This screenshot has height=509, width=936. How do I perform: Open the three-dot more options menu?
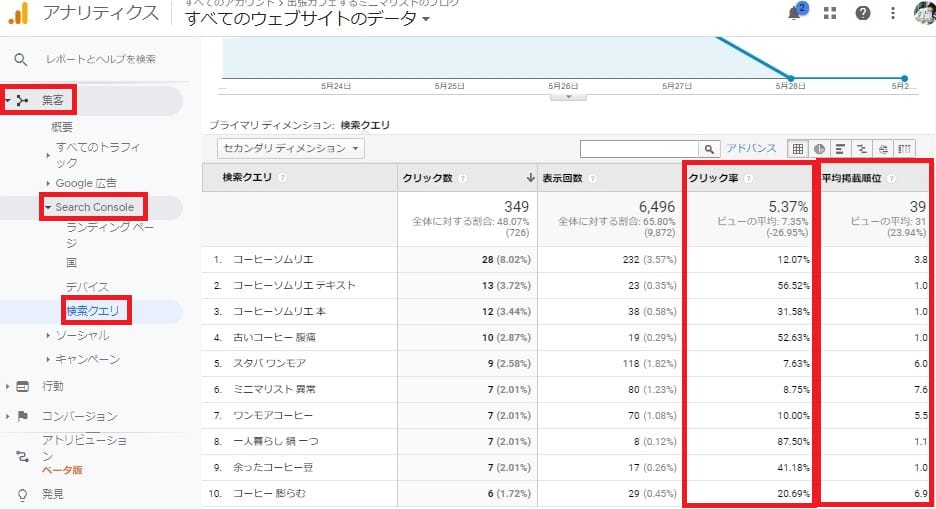coord(893,13)
